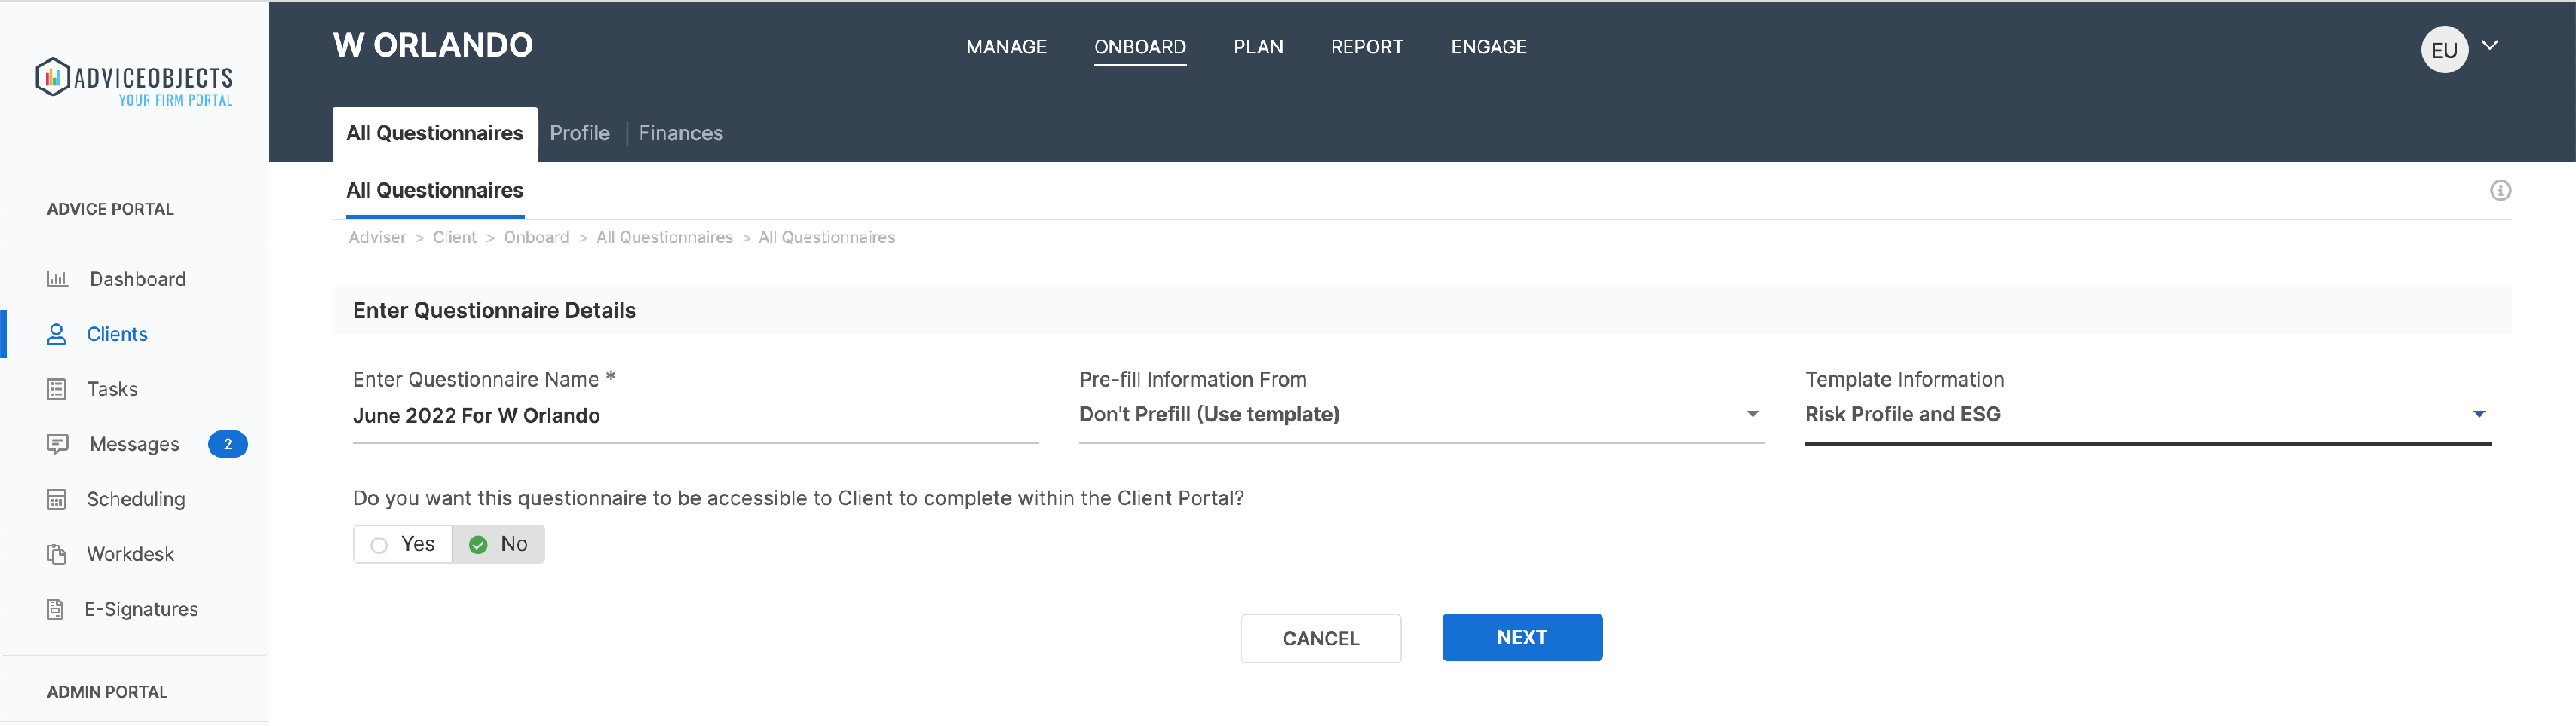
Task: Click the ADMIN PORTAL section heading
Action: tap(107, 691)
